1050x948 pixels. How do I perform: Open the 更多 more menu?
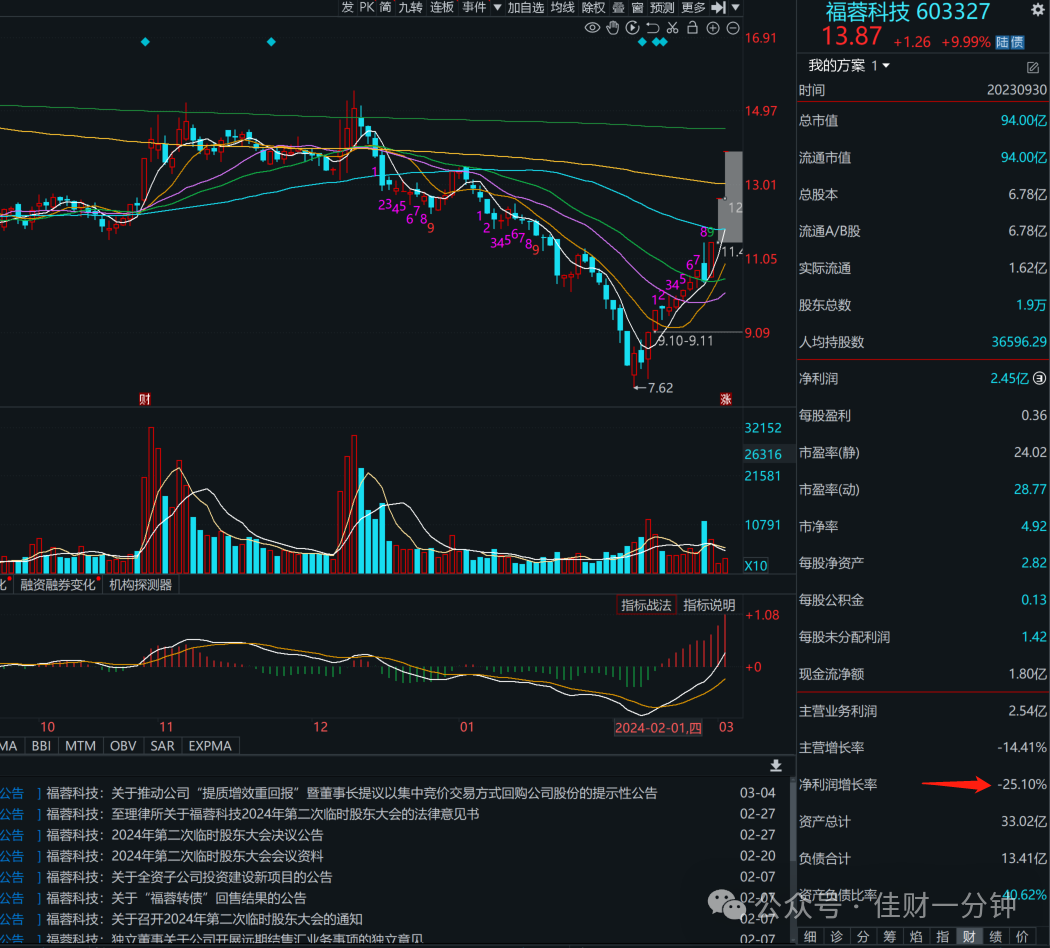click(x=693, y=7)
